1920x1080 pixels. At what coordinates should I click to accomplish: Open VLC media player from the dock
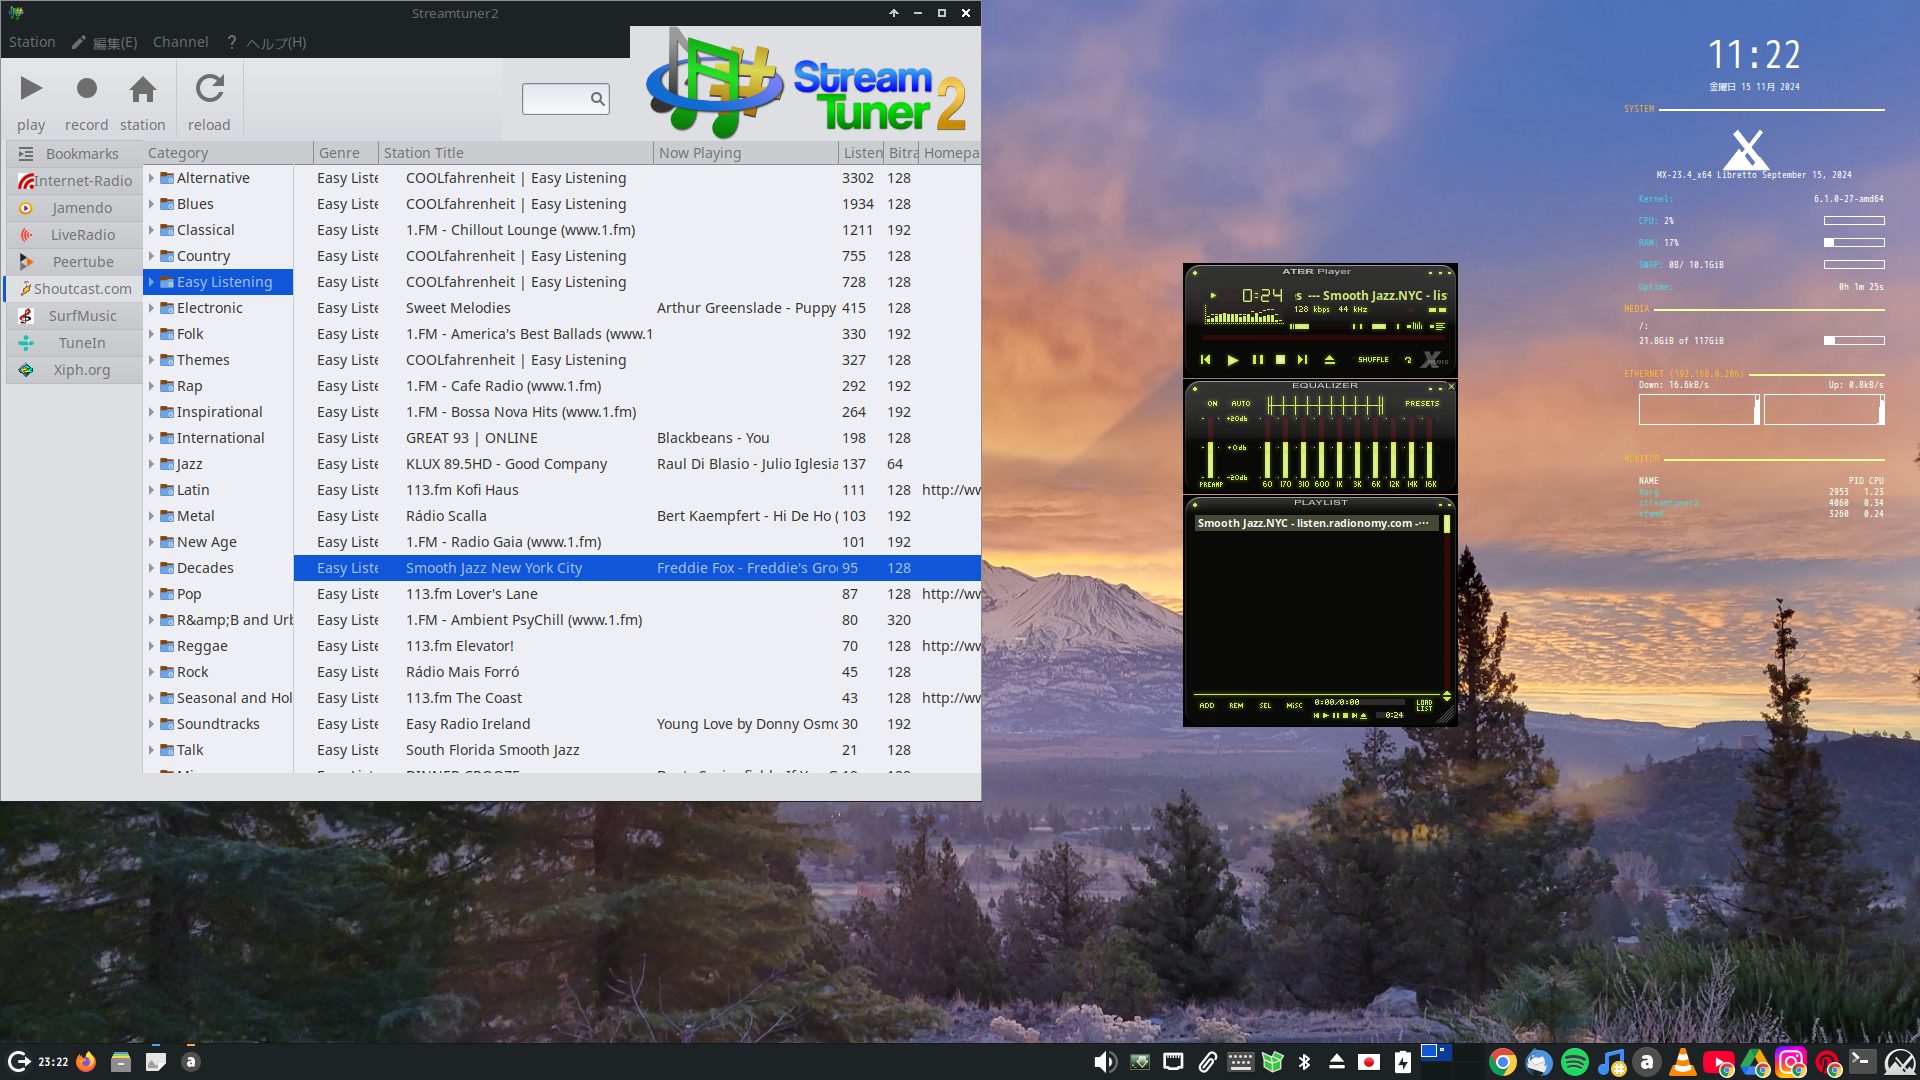1683,1062
